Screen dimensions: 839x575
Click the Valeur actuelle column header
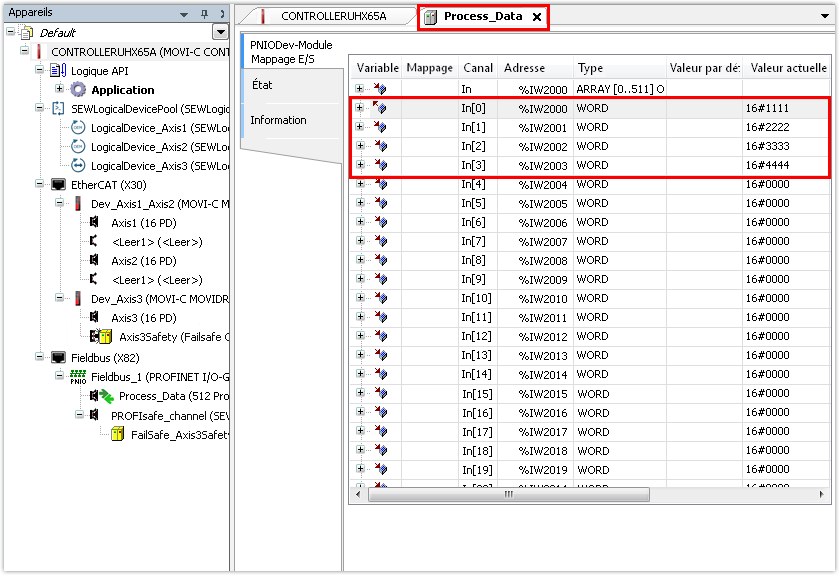(790, 68)
